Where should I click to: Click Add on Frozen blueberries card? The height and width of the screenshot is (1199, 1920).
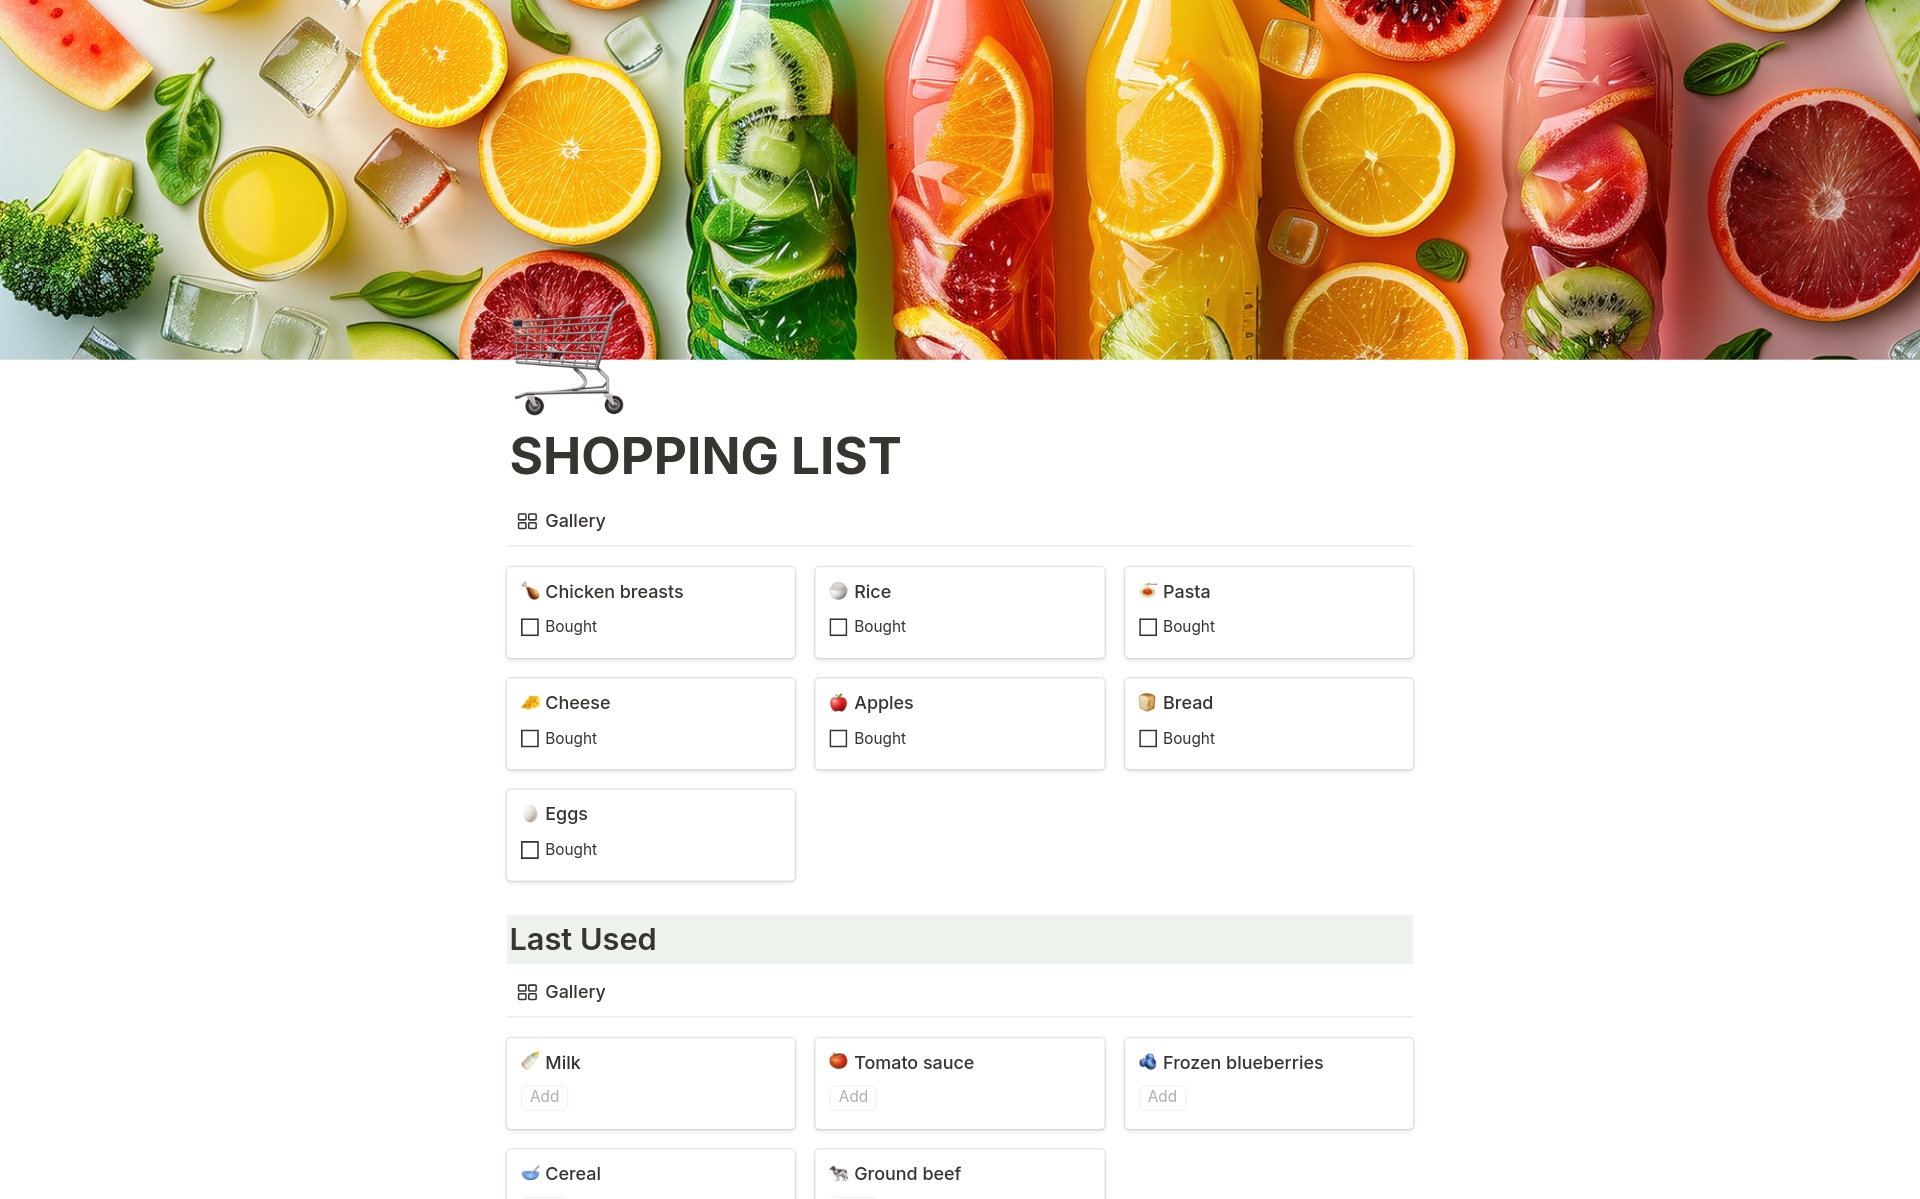click(1162, 1097)
